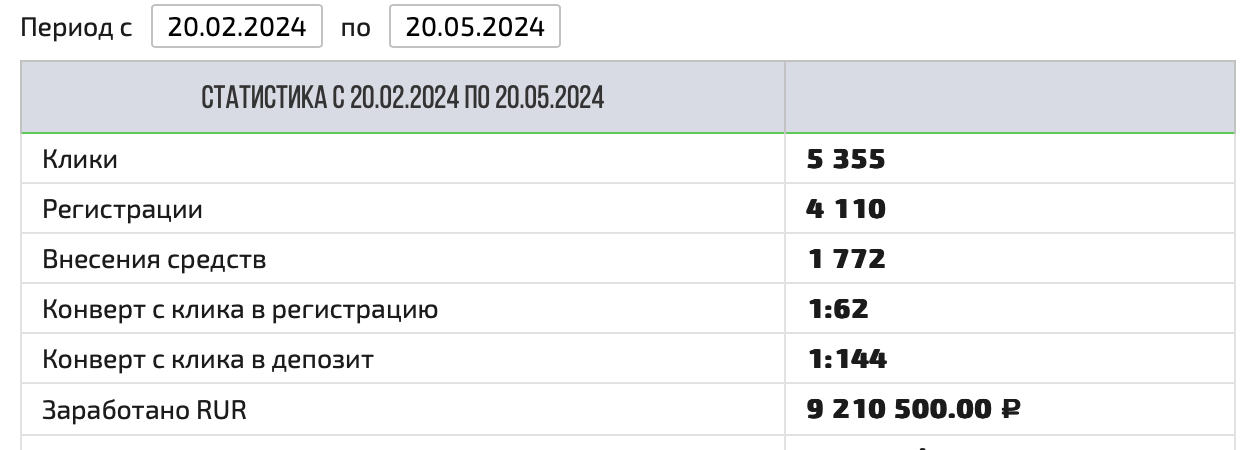Click the clicks value 5 355
The image size is (1256, 450).
846,159
